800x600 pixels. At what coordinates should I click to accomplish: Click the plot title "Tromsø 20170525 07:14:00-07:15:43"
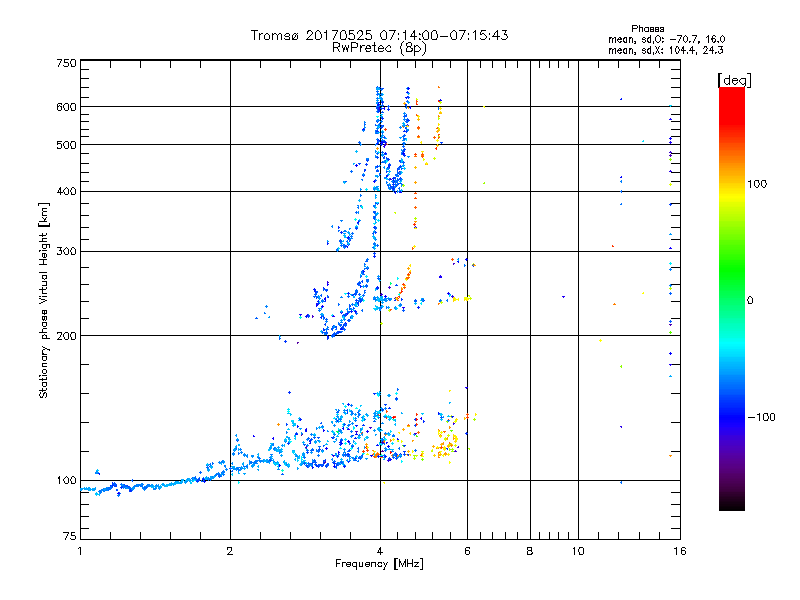(379, 35)
